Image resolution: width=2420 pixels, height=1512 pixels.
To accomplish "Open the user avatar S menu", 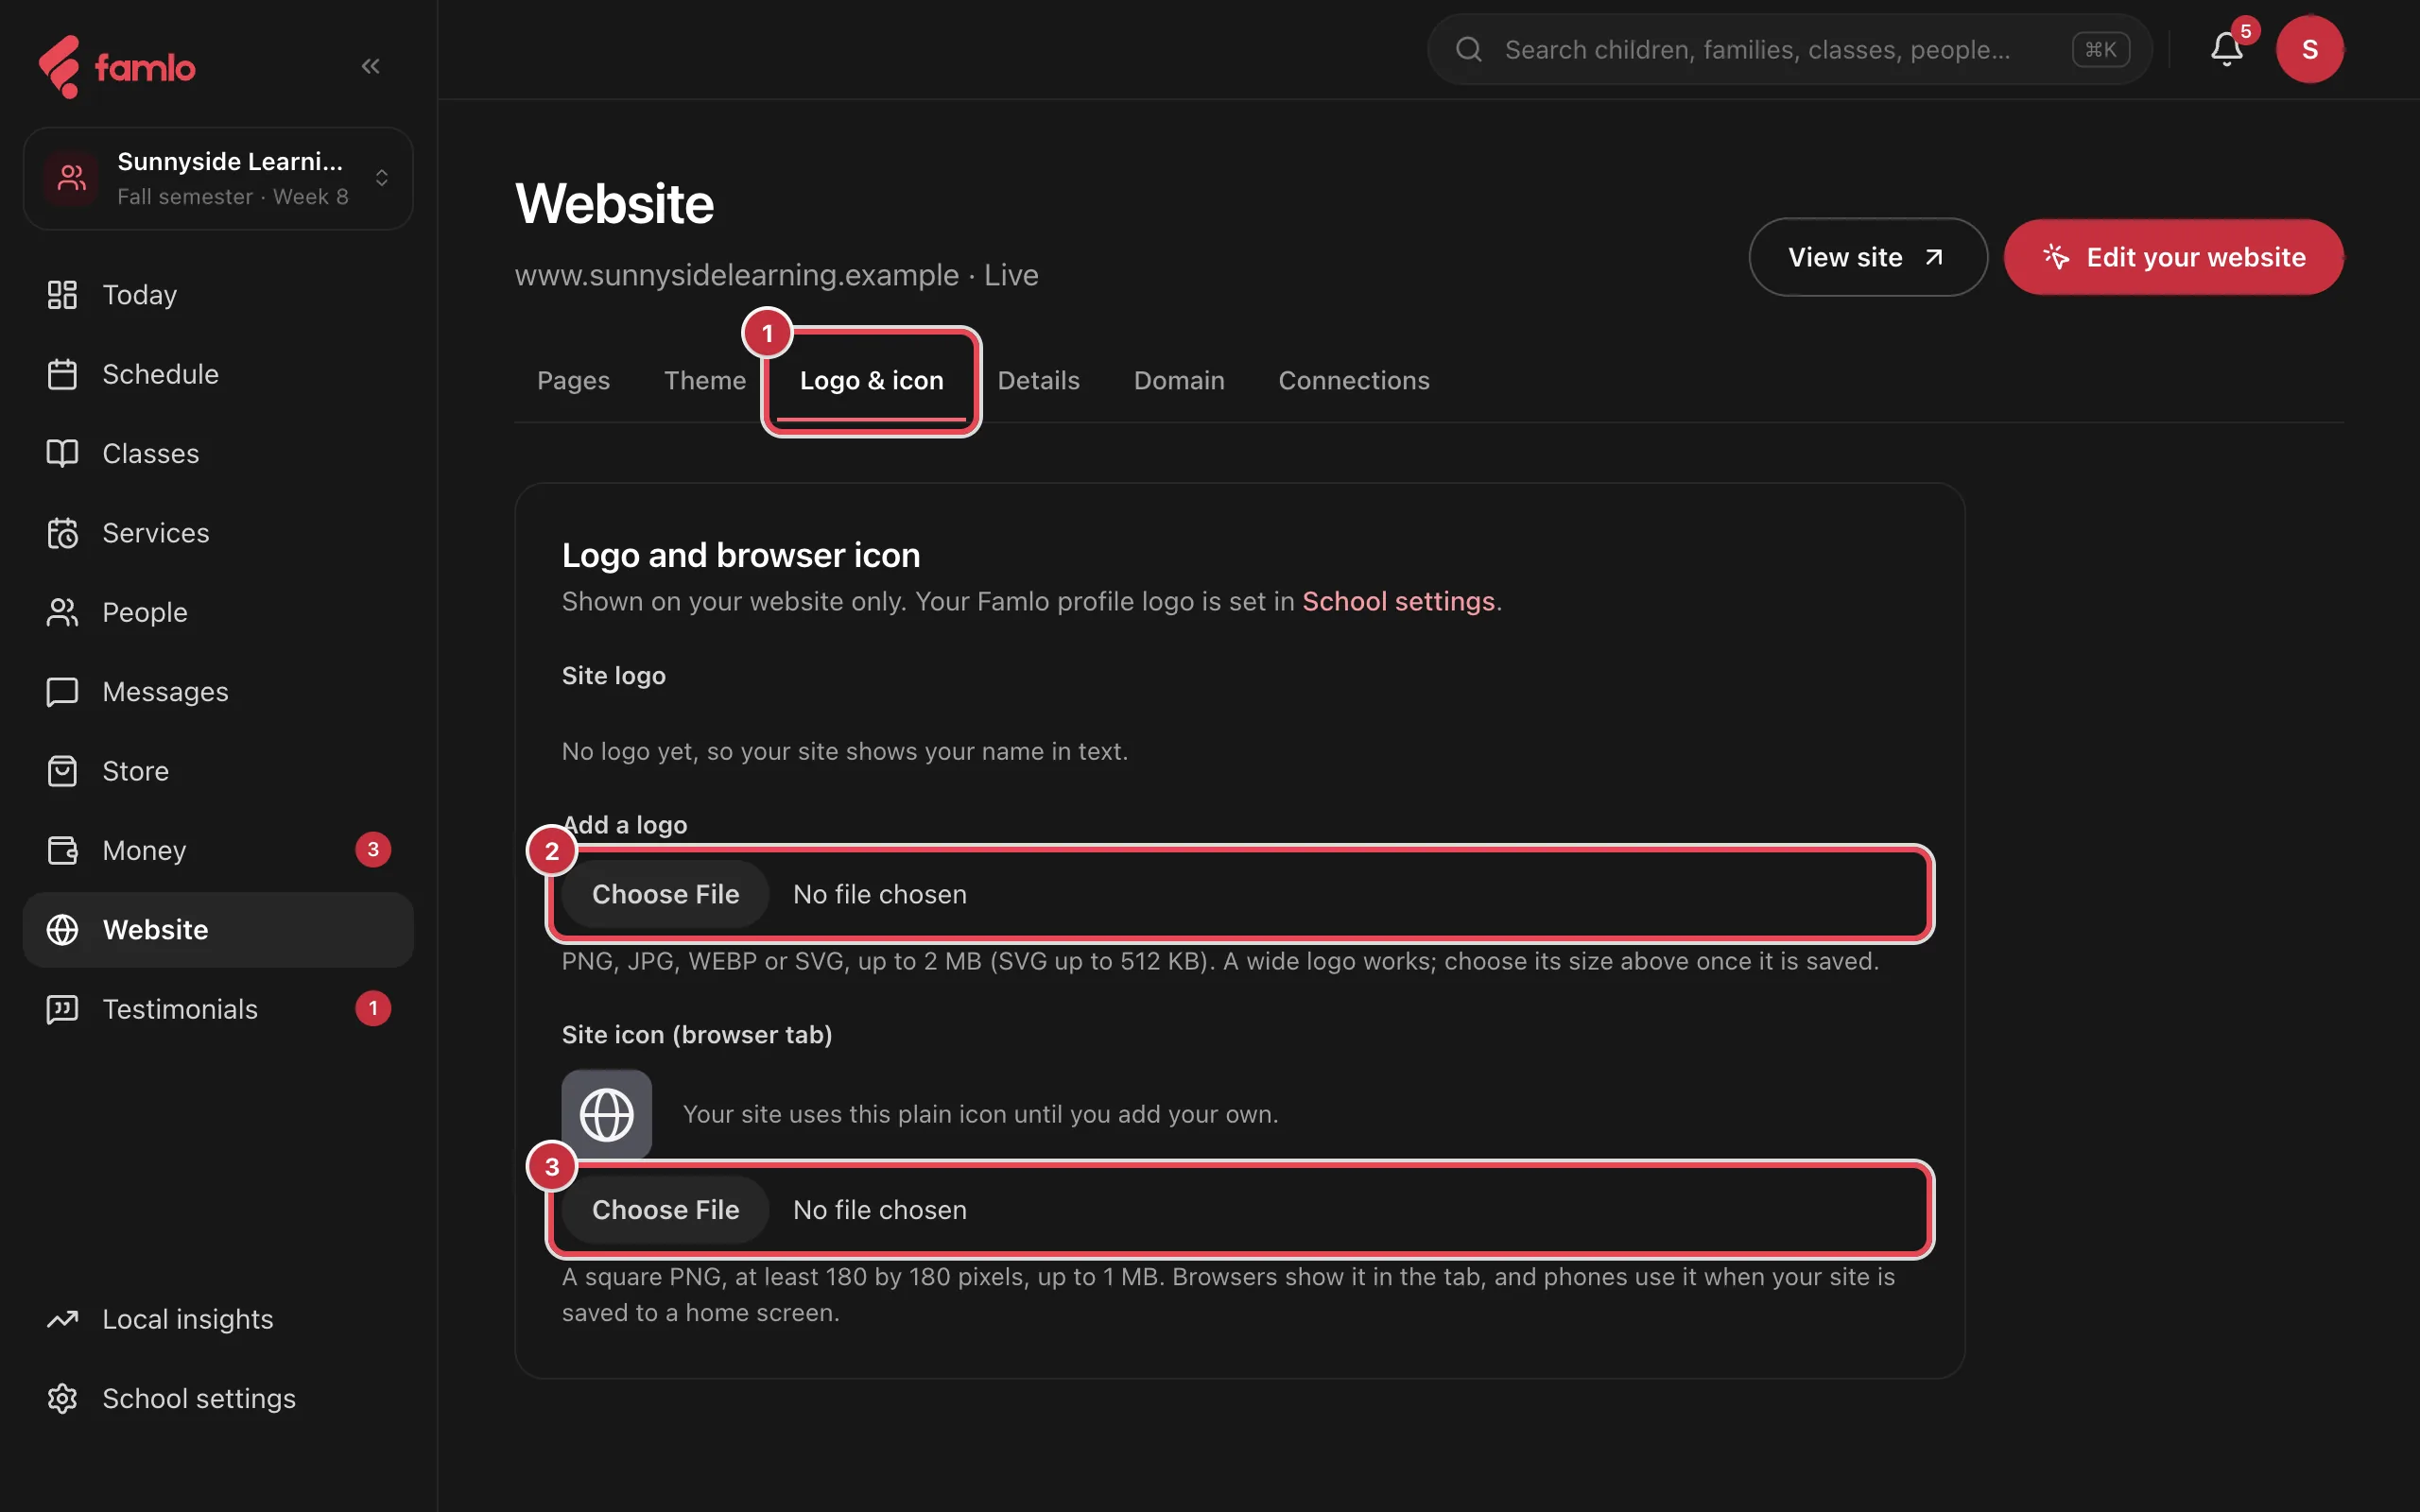I will [x=2310, y=49].
